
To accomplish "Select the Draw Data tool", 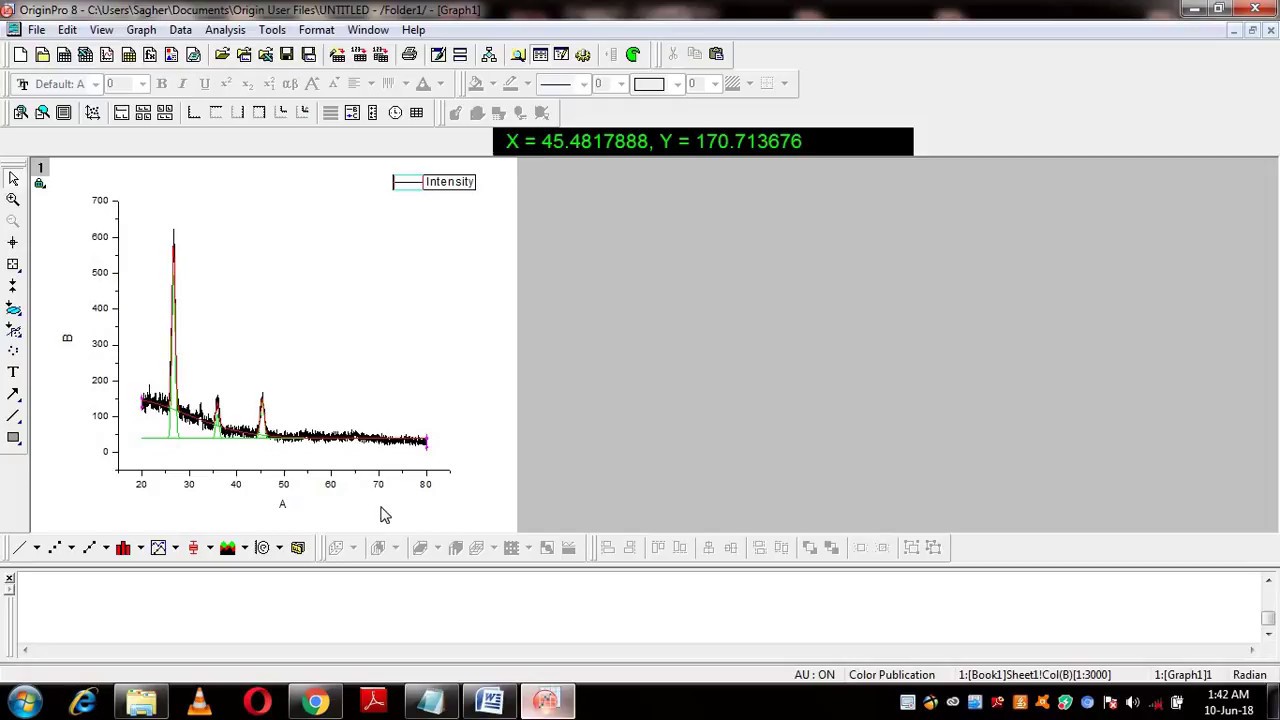I will click(x=13, y=351).
